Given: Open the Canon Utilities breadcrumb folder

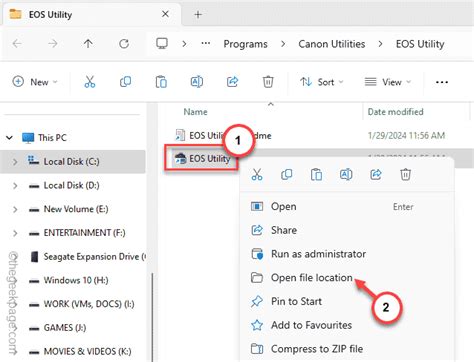Looking at the screenshot, I should 332,44.
